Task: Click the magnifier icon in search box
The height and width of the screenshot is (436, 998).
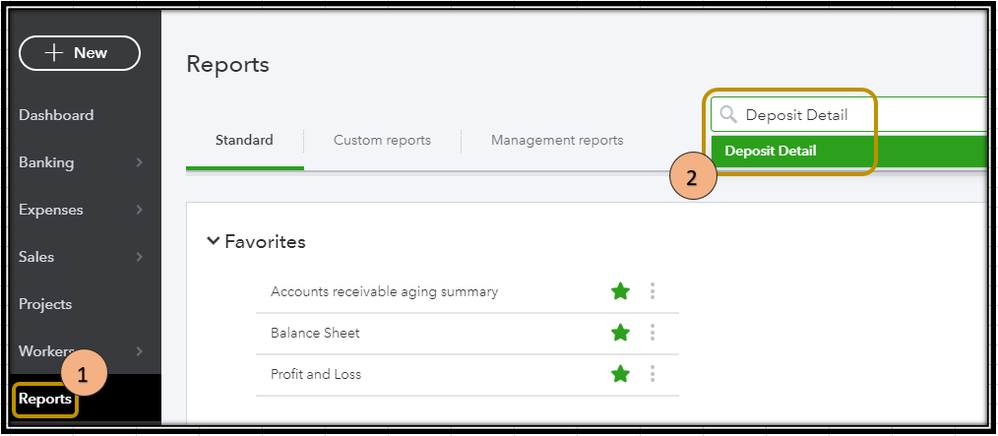Action: click(728, 115)
